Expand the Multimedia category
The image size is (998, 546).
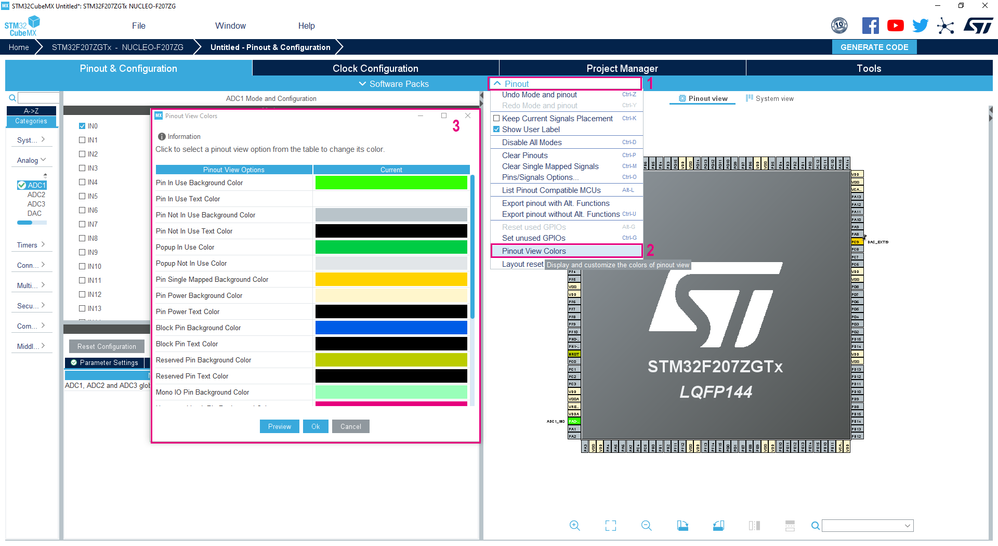coord(31,286)
